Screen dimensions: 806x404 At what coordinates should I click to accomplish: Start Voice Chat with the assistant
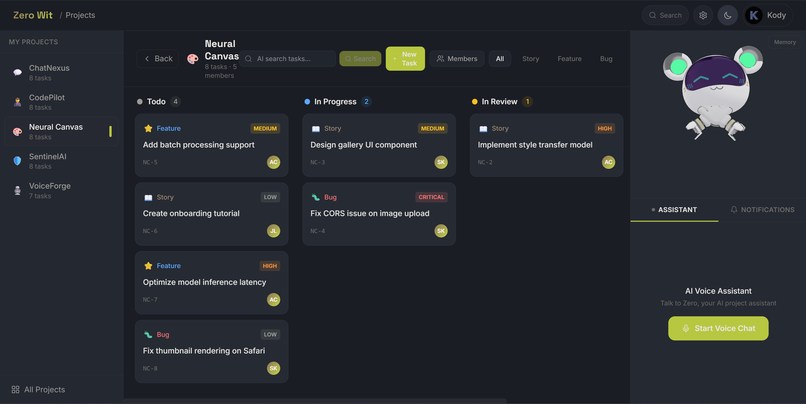718,328
